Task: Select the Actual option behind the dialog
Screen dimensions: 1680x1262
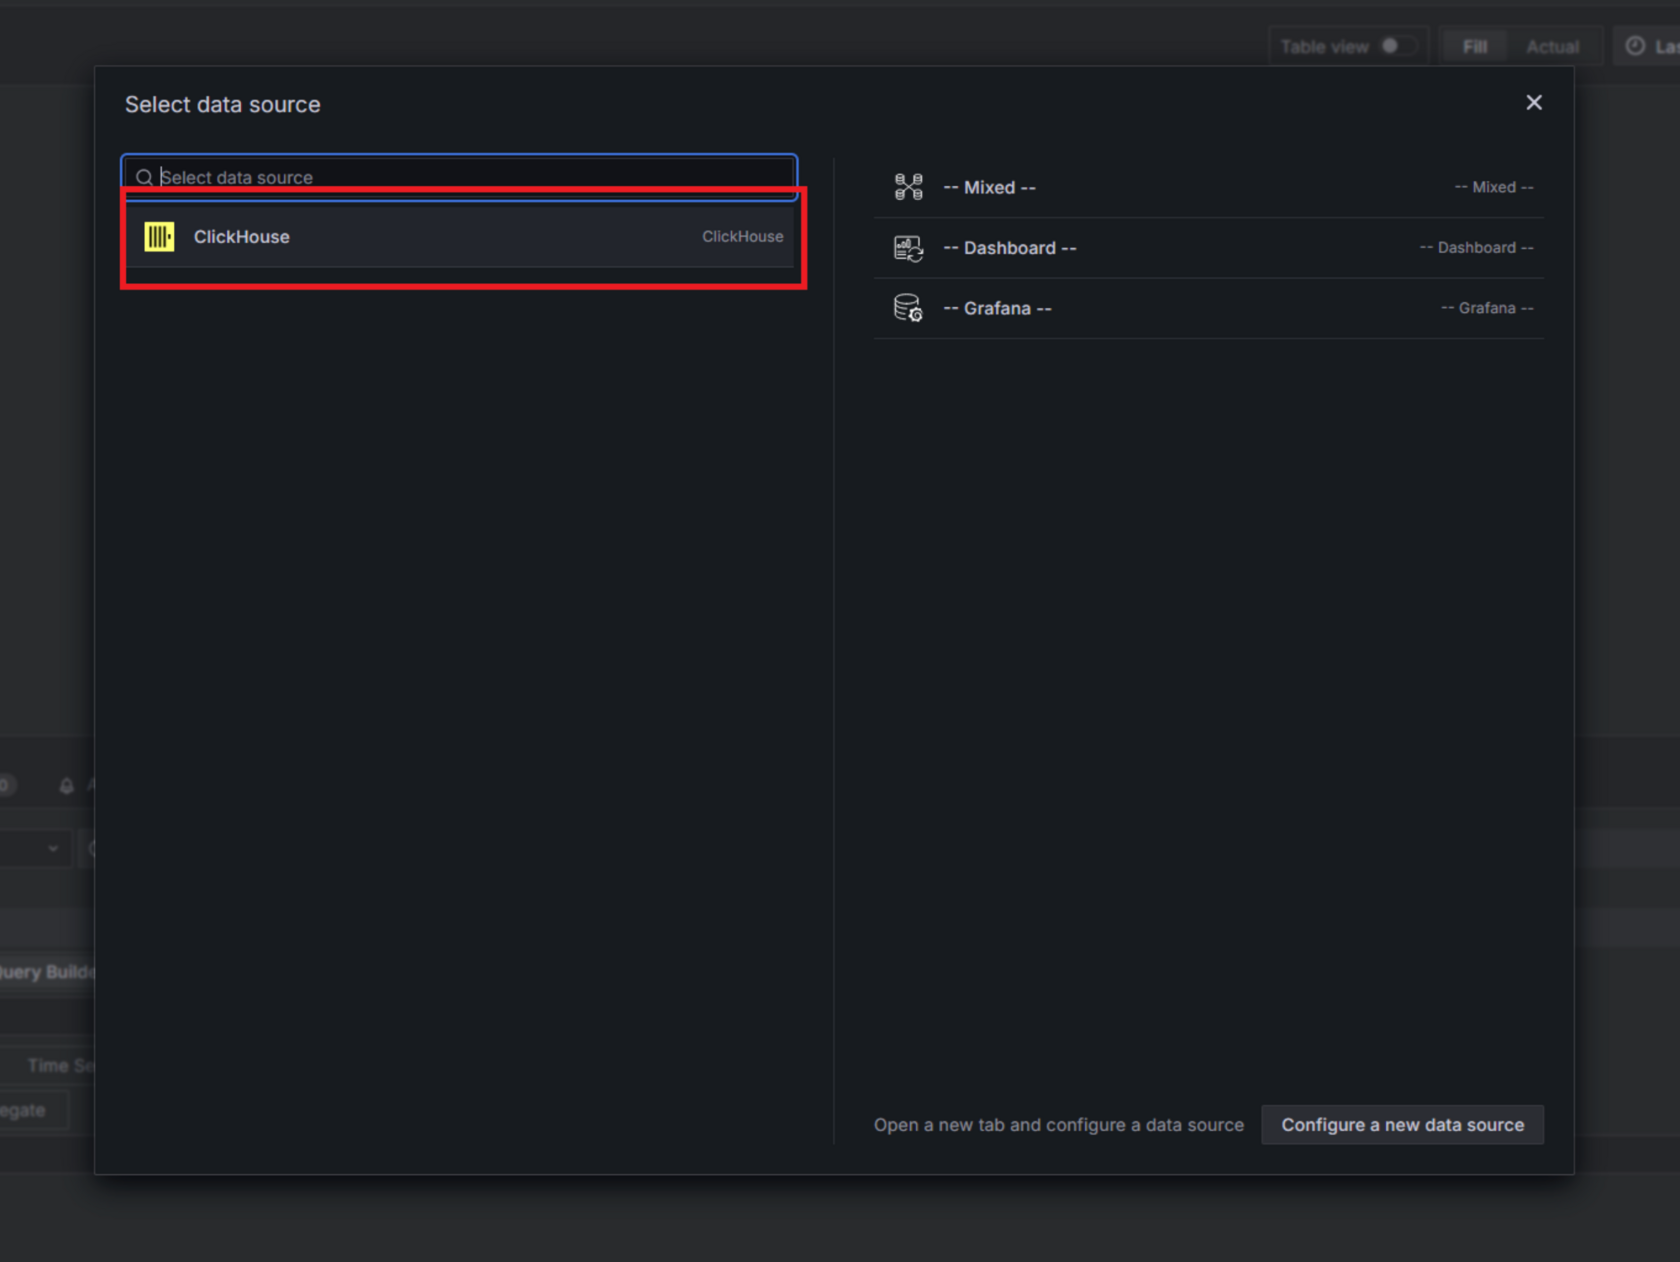Action: (x=1552, y=47)
